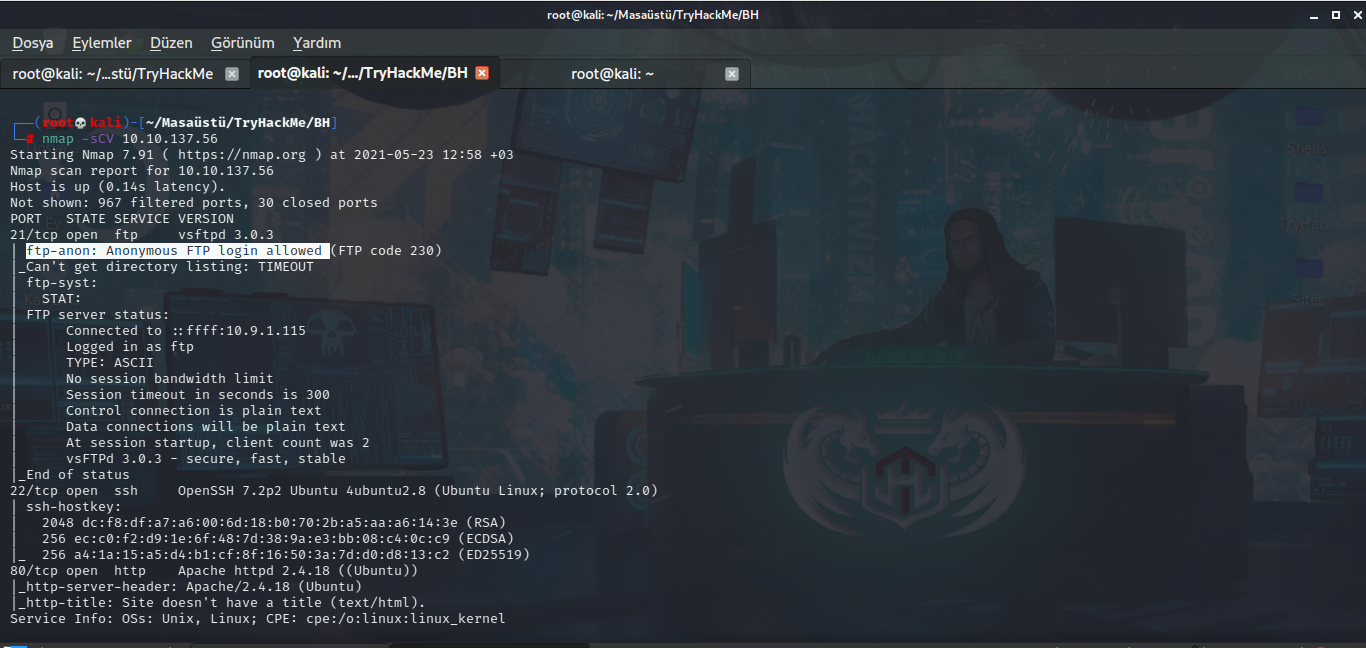Viewport: 1366px width, 648px height.
Task: Close the active TryHackMe/BH terminal tab
Action: click(x=482, y=73)
